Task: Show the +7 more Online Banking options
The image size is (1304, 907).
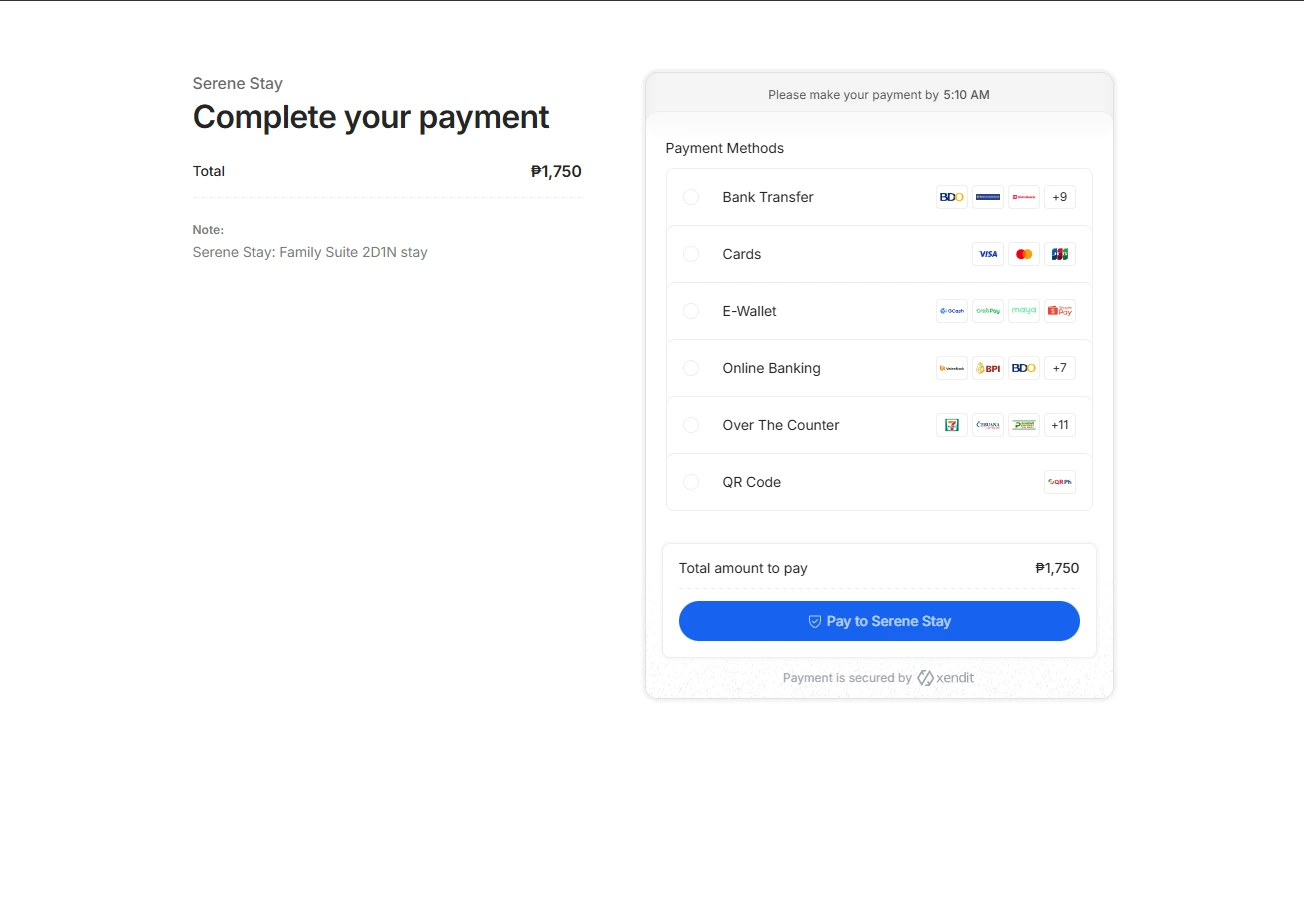Action: tap(1059, 368)
